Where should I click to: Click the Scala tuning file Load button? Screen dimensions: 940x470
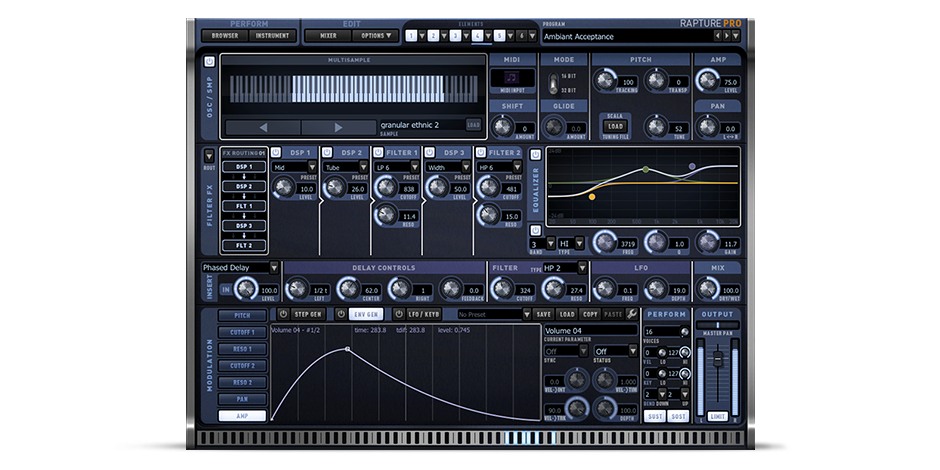click(x=615, y=126)
